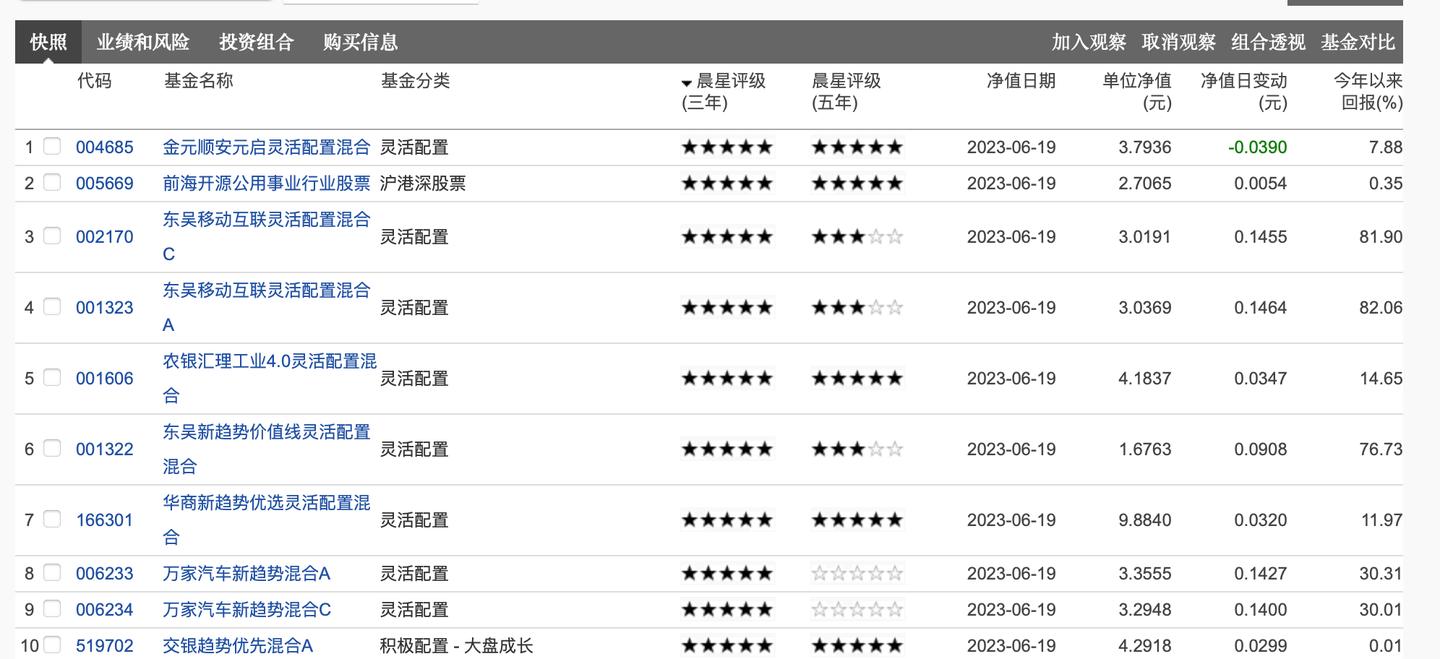Screen dimensions: 1440x659
Task: Click the year-to-date return 76.73
Action: coord(1381,450)
